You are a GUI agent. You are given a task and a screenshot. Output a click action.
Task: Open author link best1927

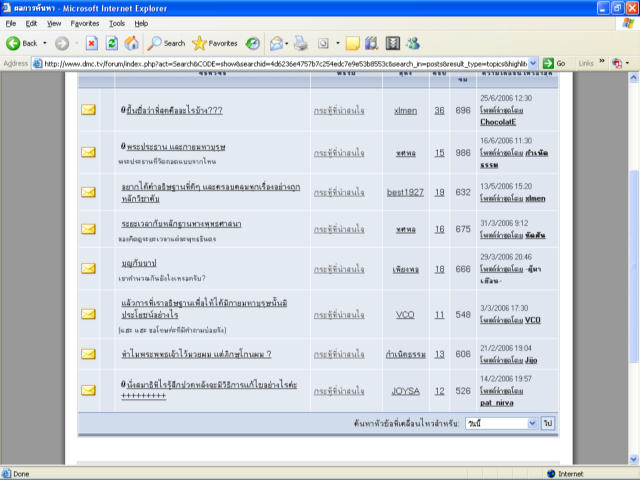(x=405, y=192)
